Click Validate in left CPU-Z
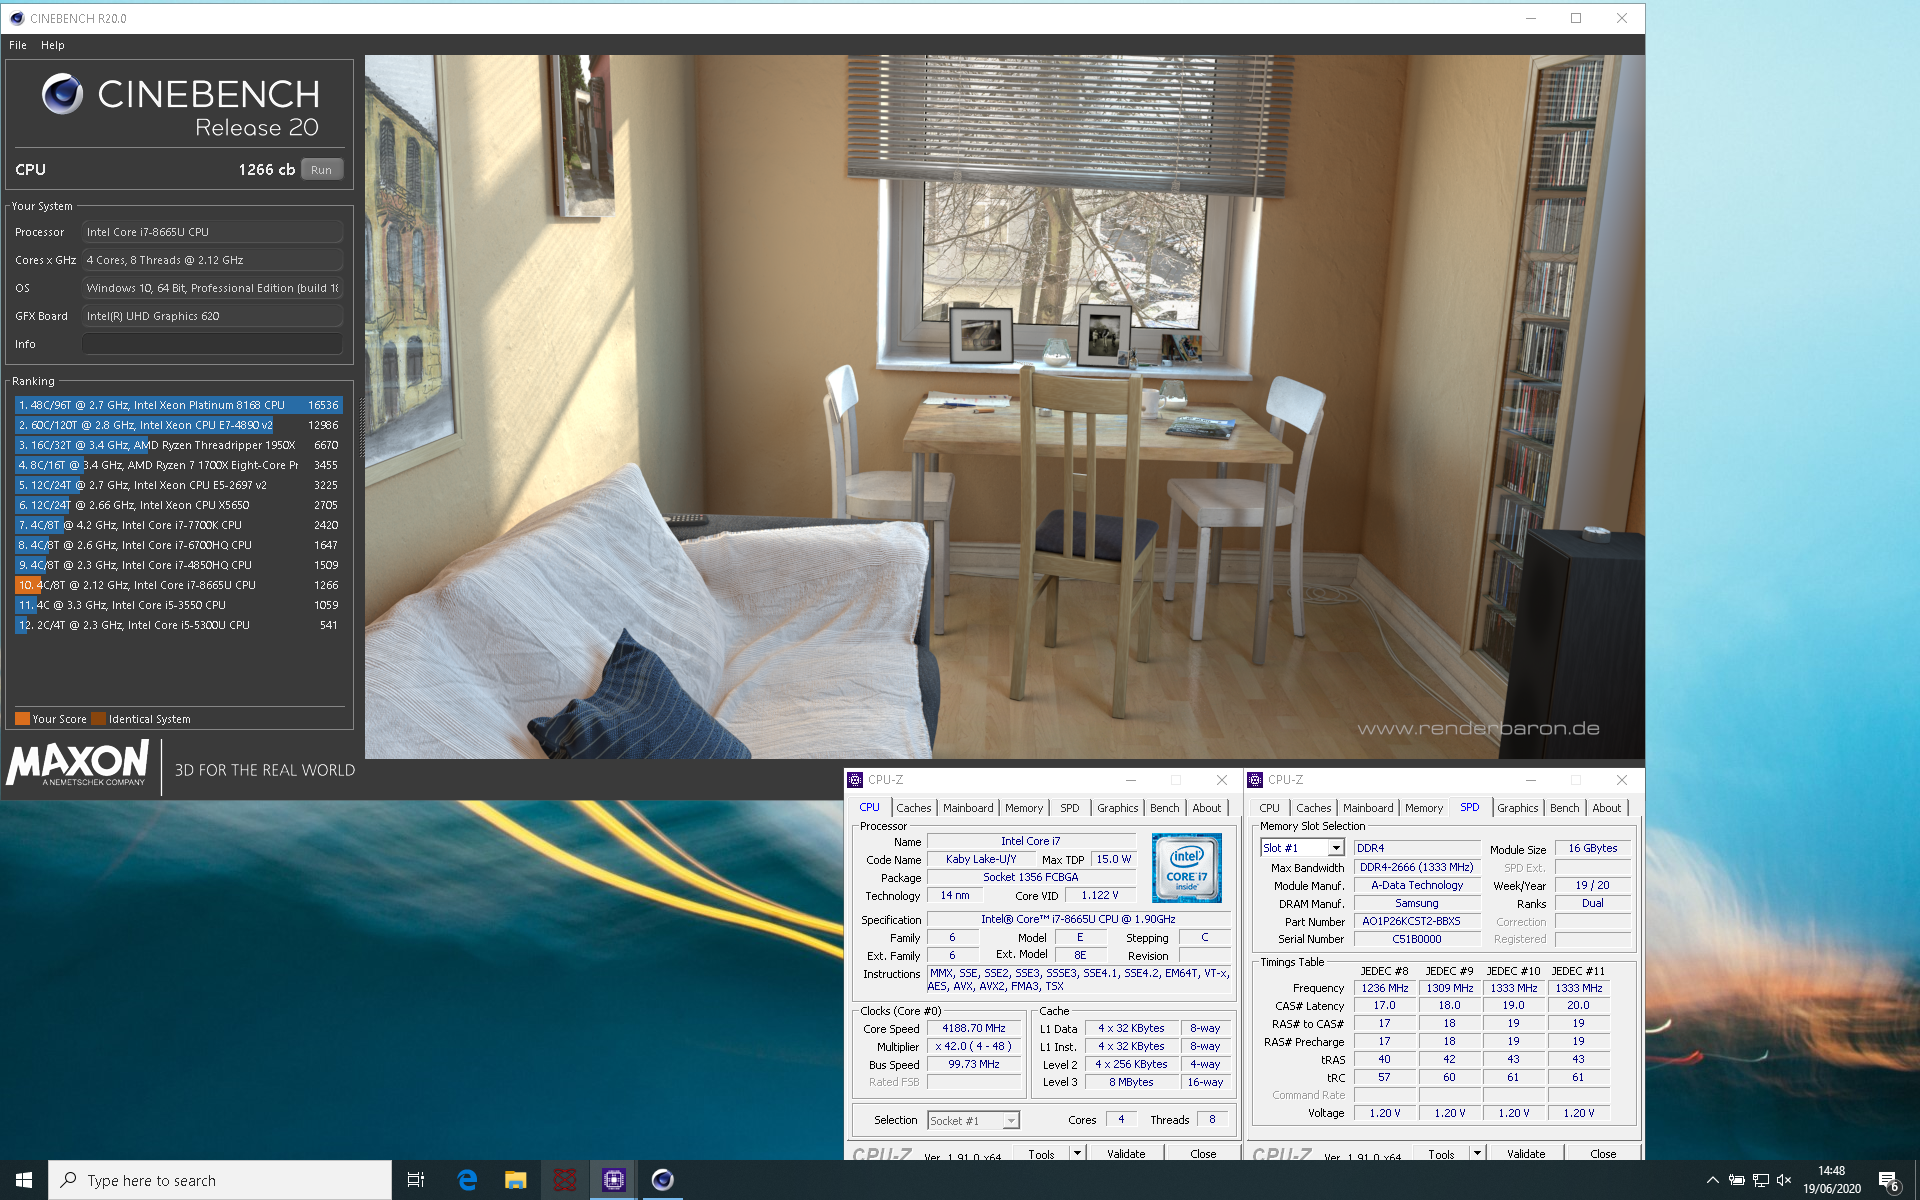1920x1200 pixels. point(1126,1154)
